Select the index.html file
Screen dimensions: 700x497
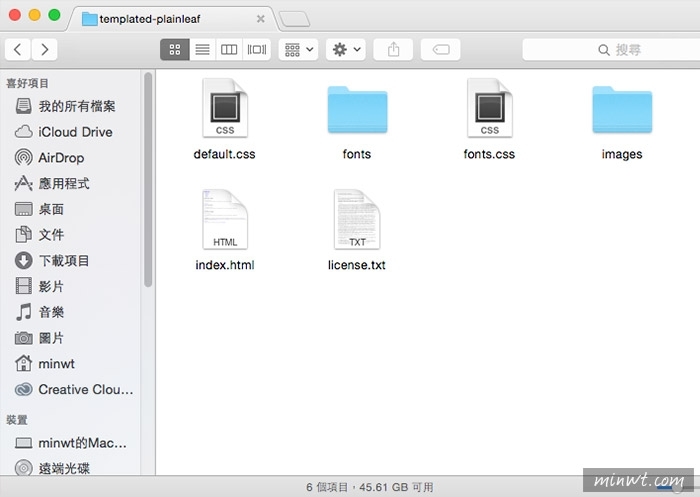pyautogui.click(x=224, y=220)
